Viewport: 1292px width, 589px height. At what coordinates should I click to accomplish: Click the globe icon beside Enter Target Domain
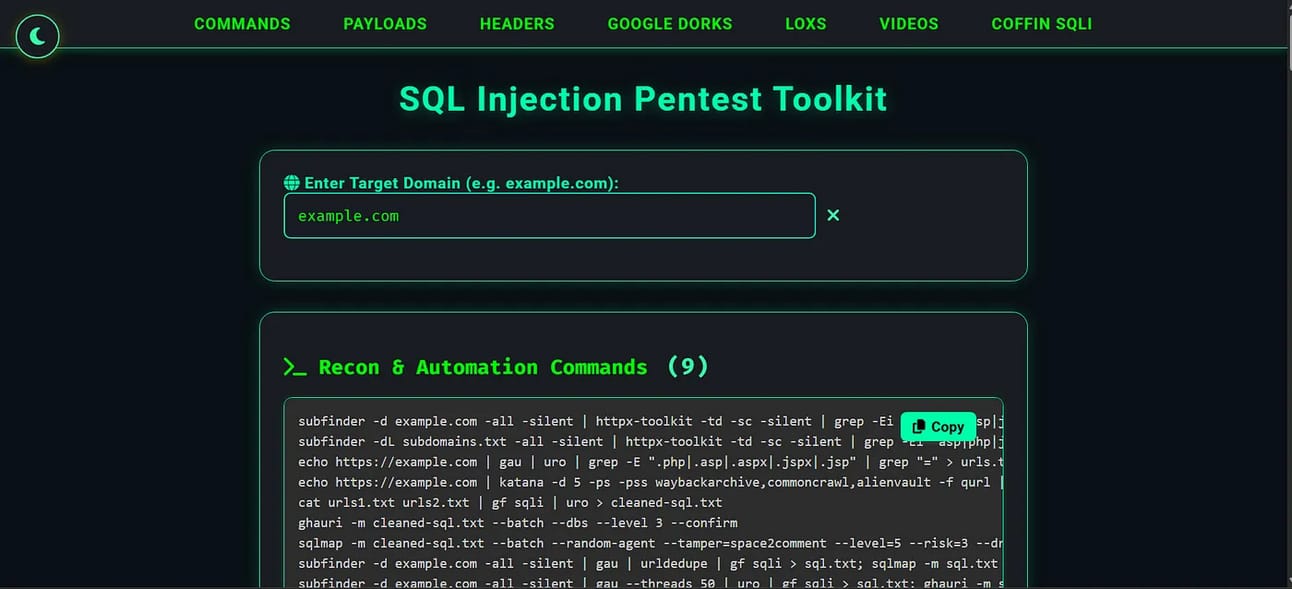point(292,183)
